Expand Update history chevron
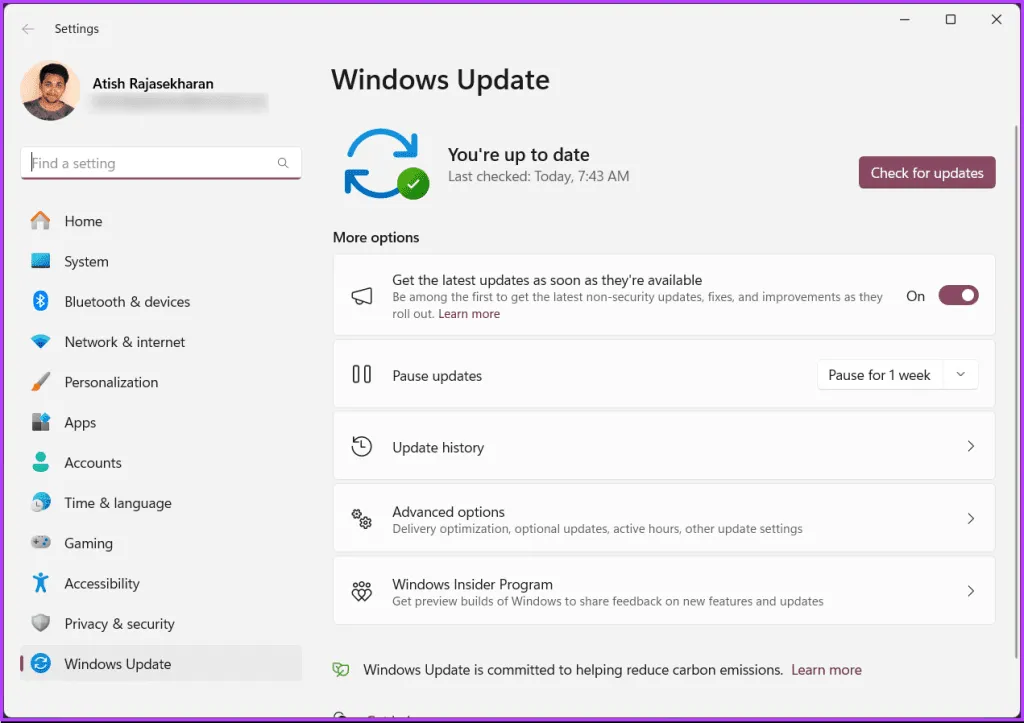This screenshot has height=723, width=1024. (970, 447)
